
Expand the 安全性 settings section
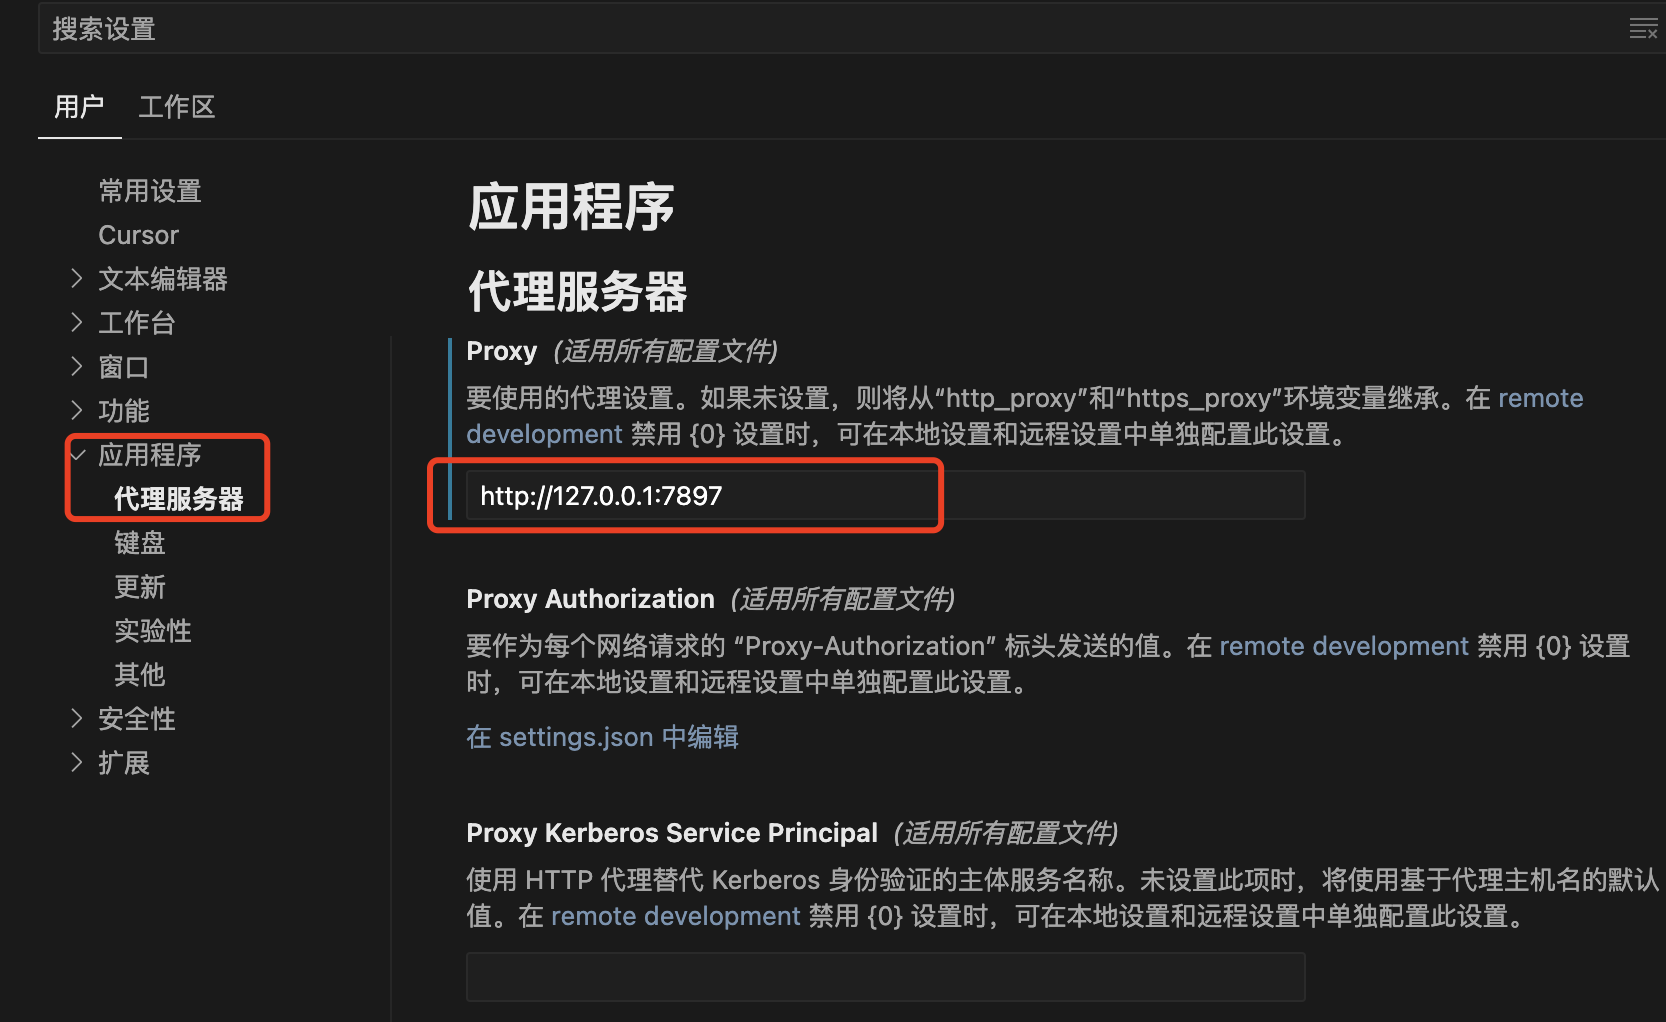click(77, 719)
